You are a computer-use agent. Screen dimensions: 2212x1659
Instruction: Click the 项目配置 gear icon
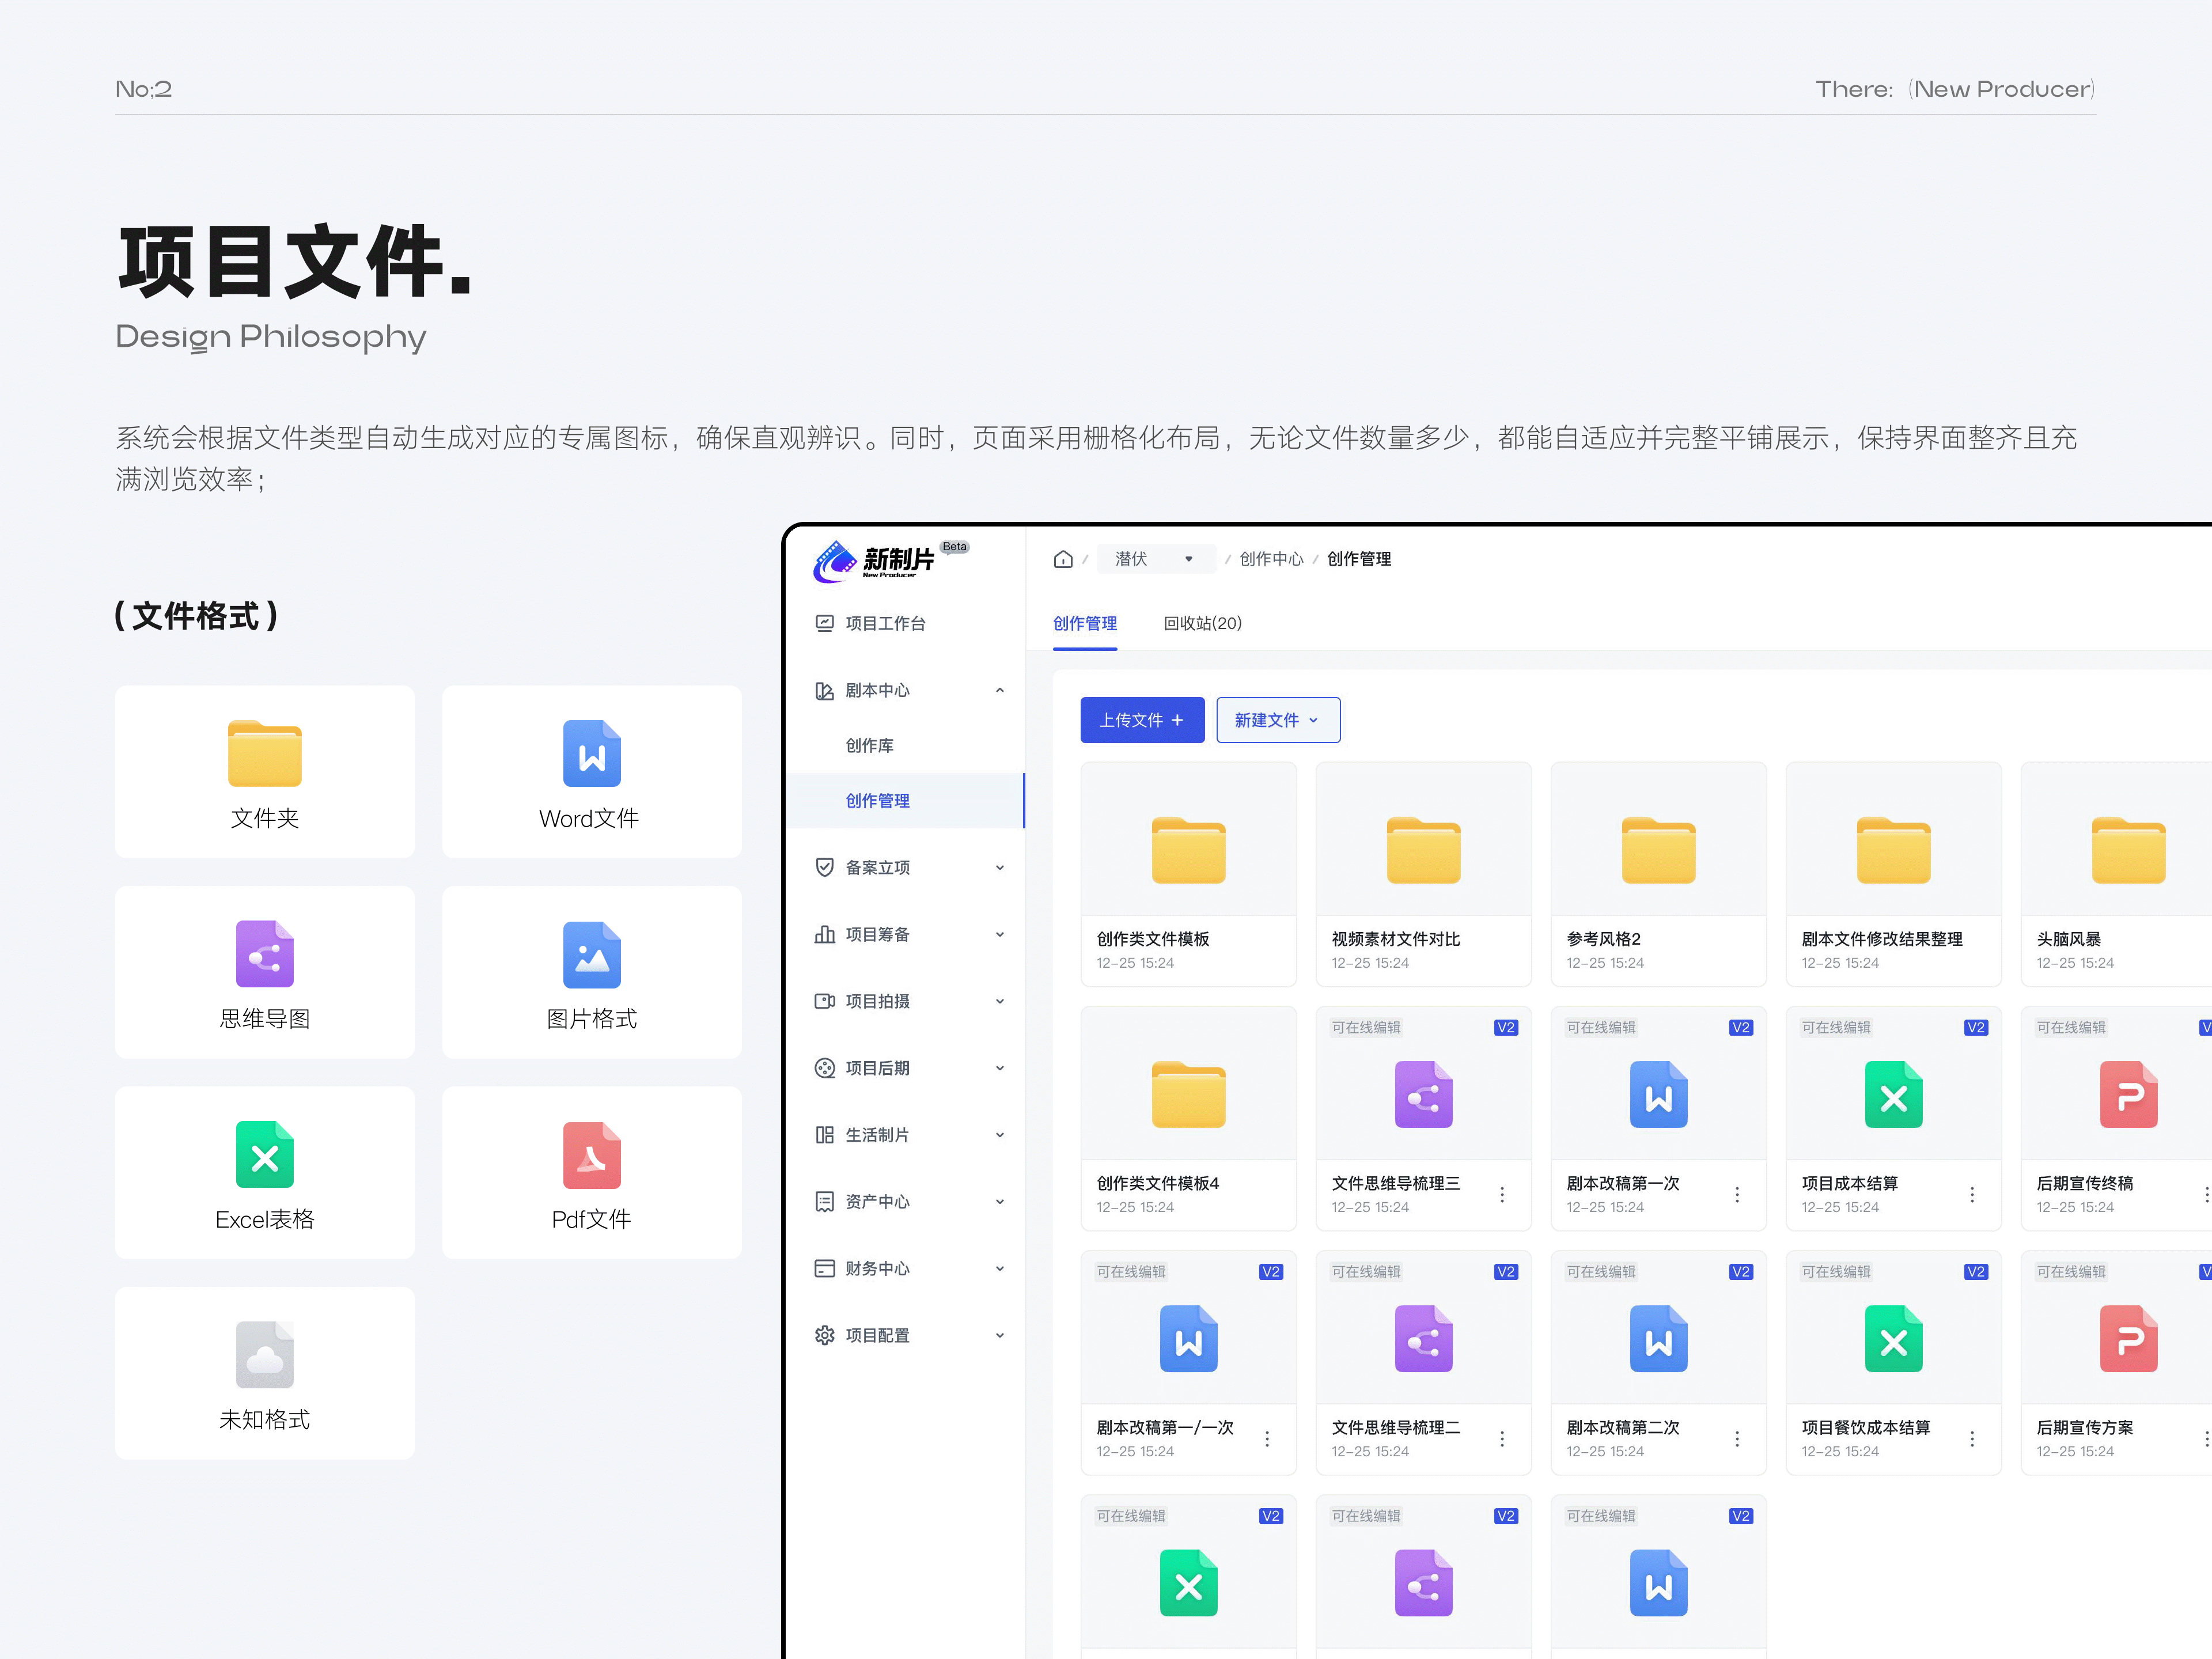click(824, 1335)
